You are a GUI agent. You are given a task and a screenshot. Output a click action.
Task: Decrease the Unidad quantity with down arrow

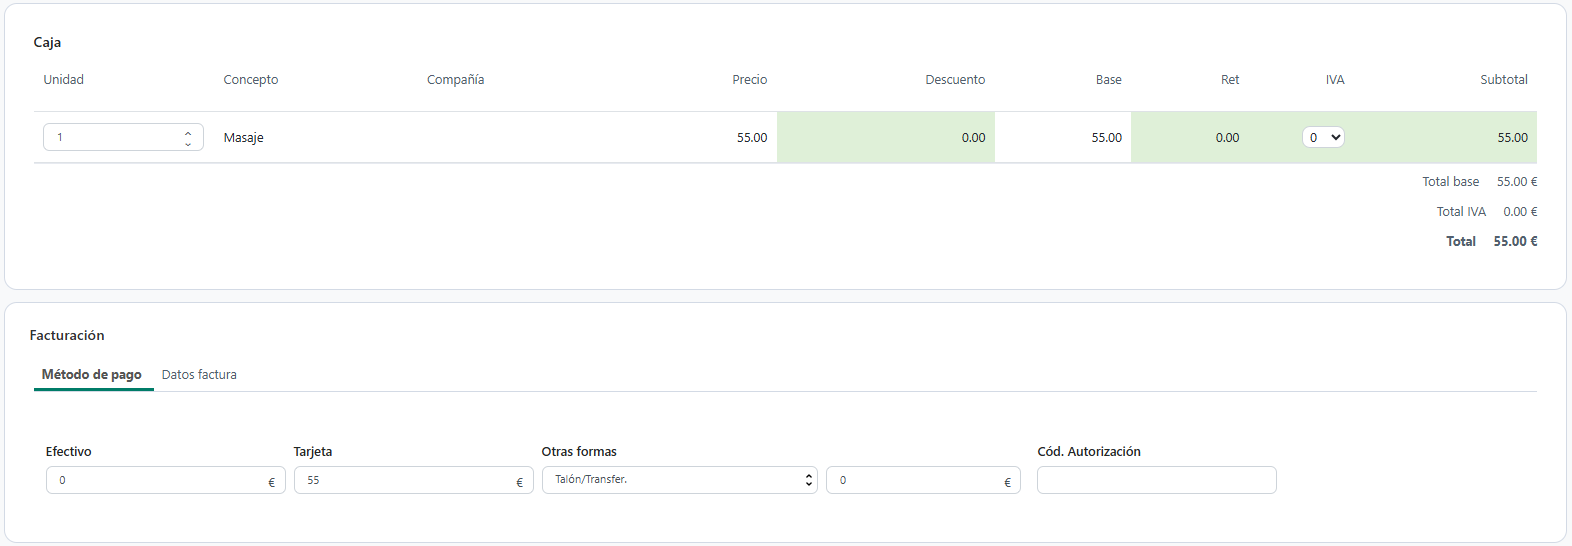188,144
